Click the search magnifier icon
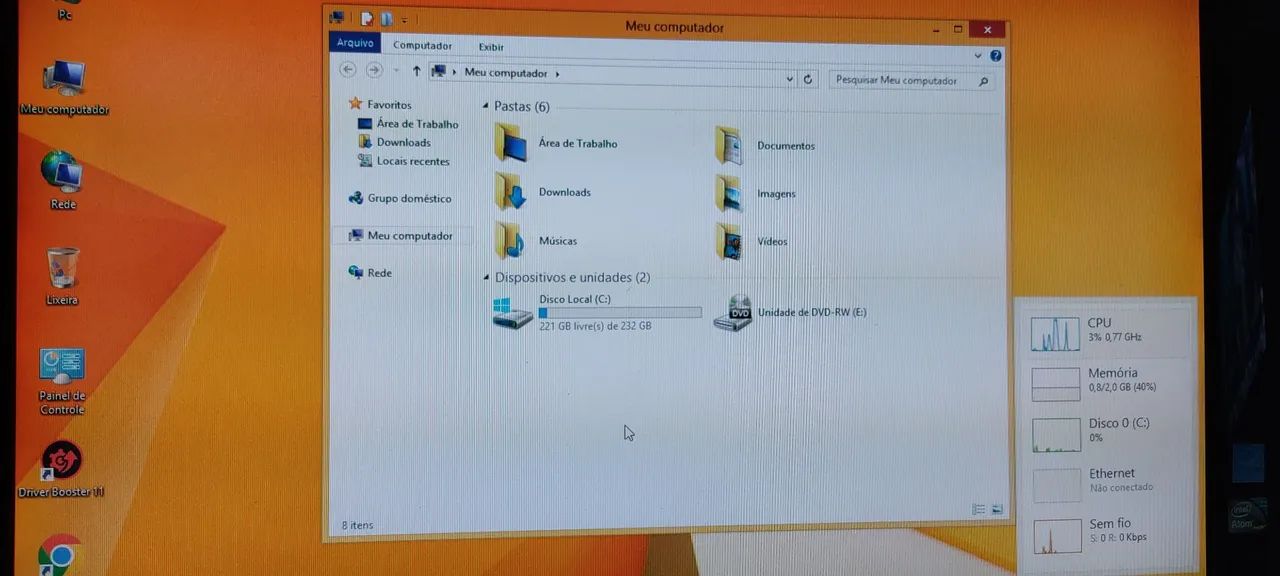This screenshot has height=576, width=1280. click(983, 81)
